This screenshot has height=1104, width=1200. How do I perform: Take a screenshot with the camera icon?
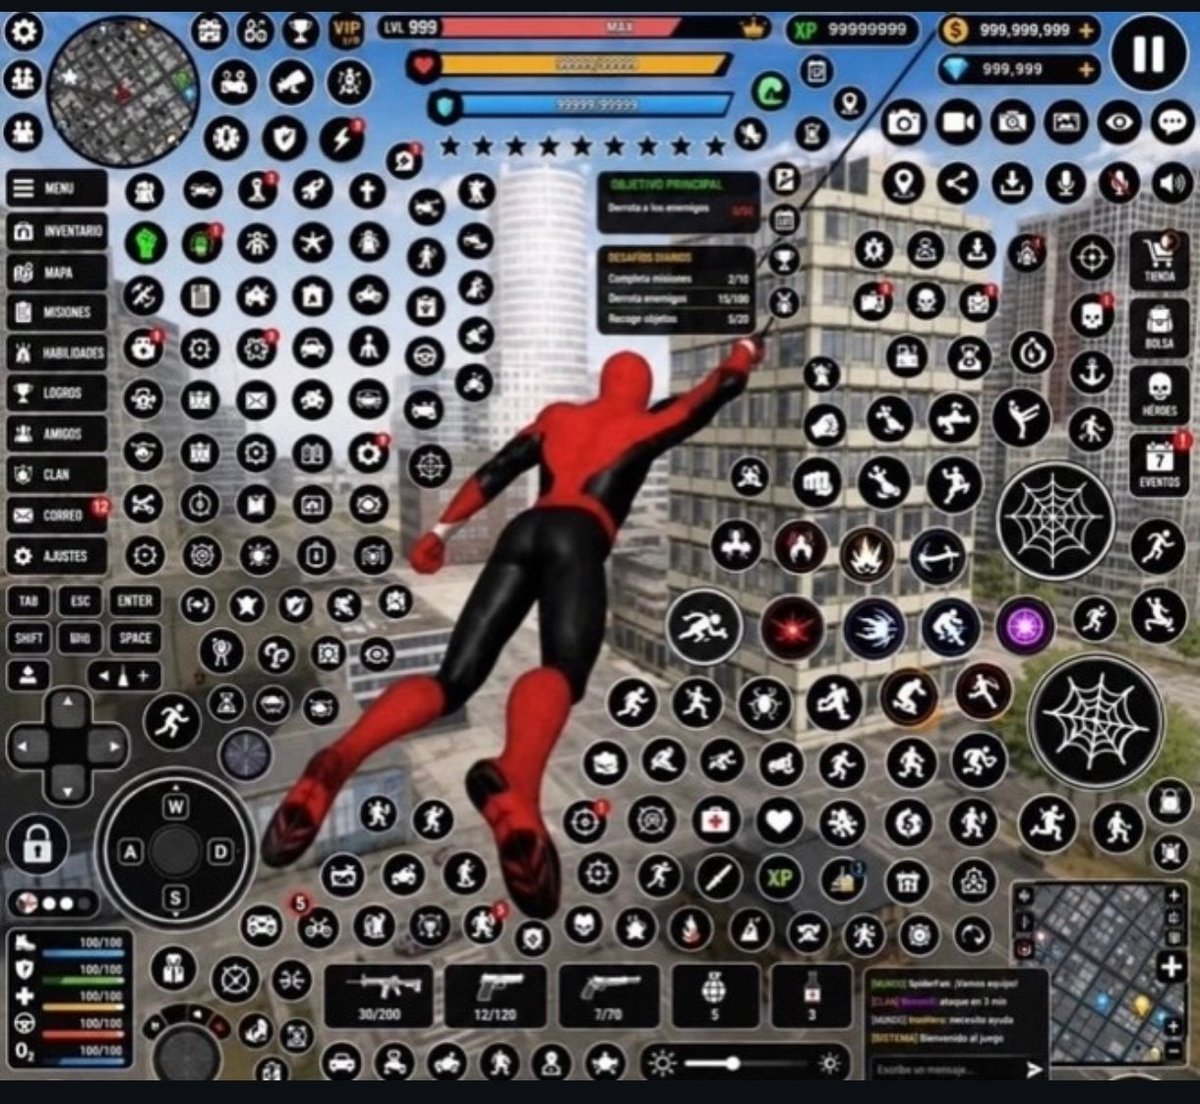coord(904,123)
